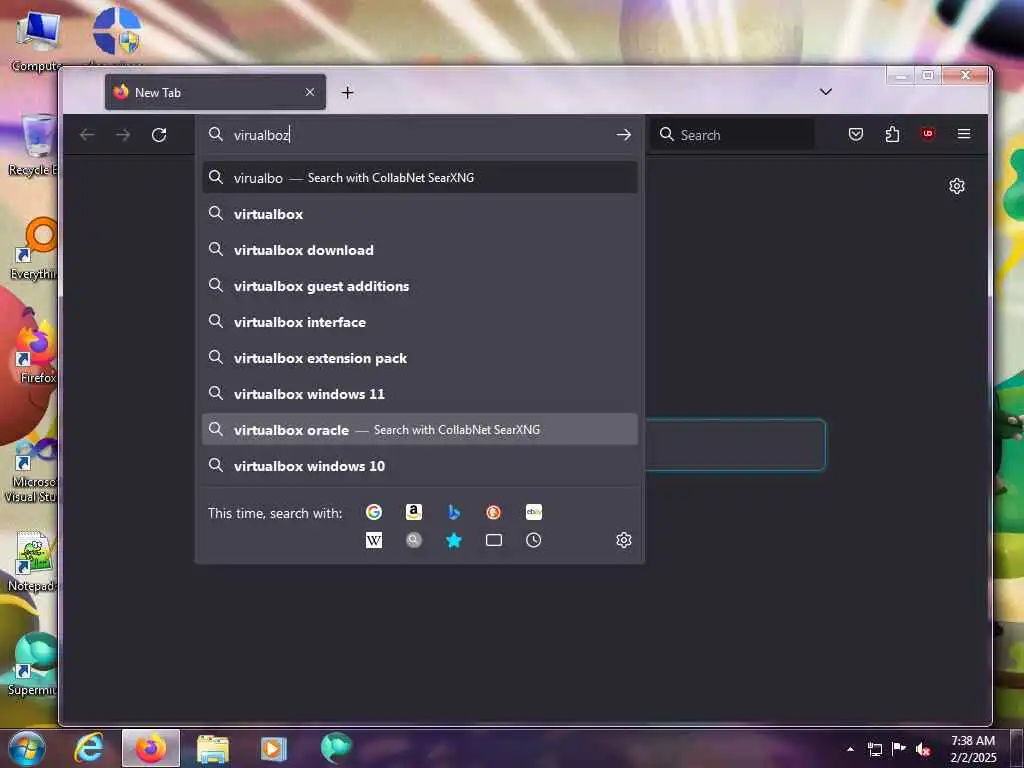Click the new tab page search field
The image size is (1024, 768).
735,445
